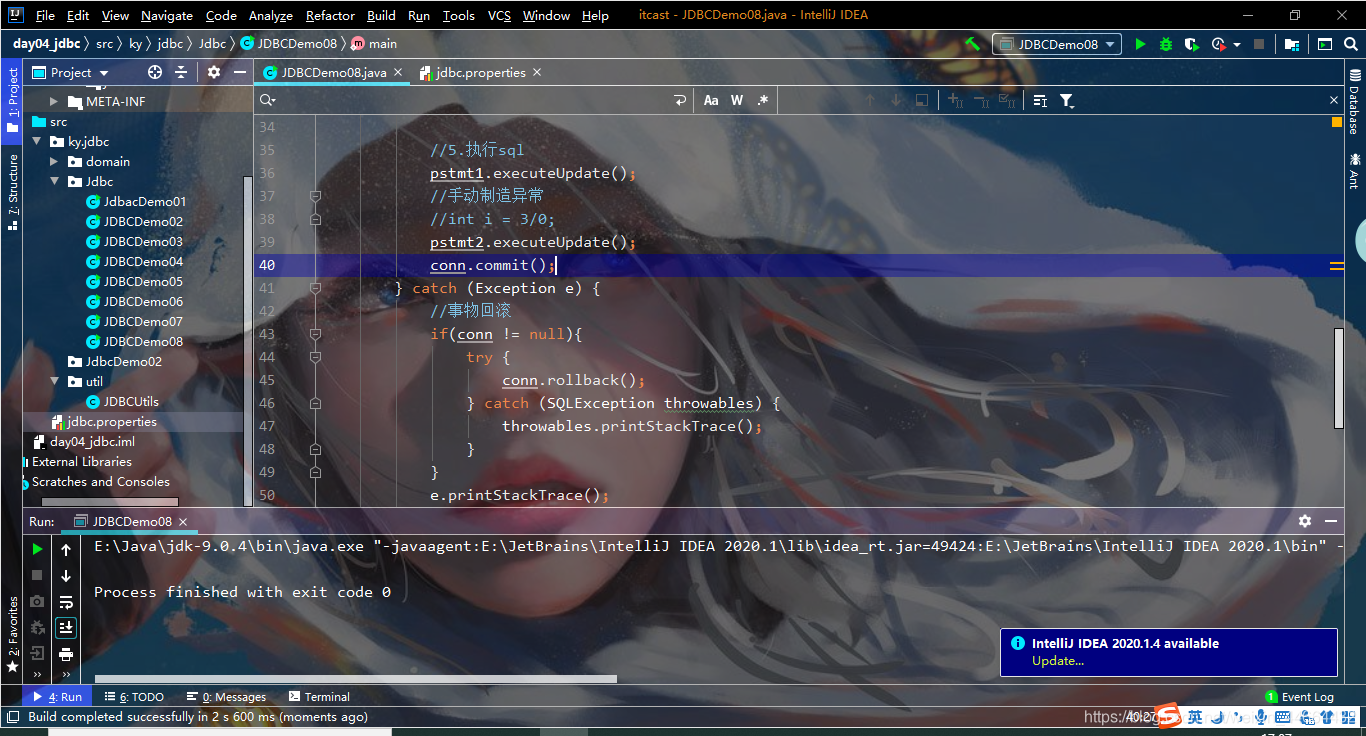Open the JDBCDemo08 run configuration dropdown
The height and width of the screenshot is (736, 1366).
point(1057,44)
